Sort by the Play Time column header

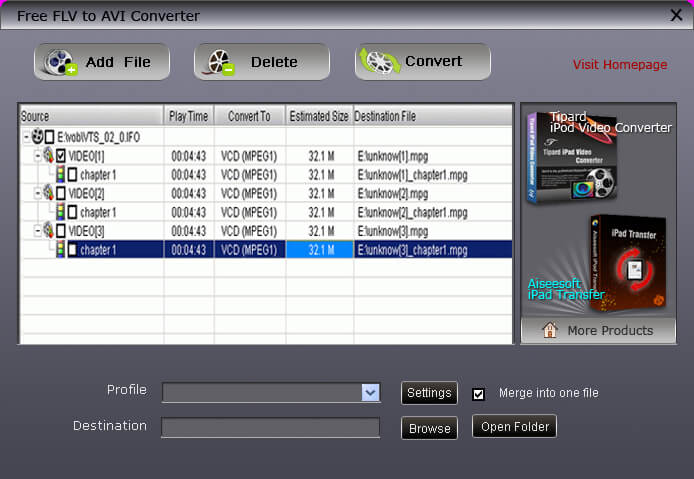coord(188,116)
